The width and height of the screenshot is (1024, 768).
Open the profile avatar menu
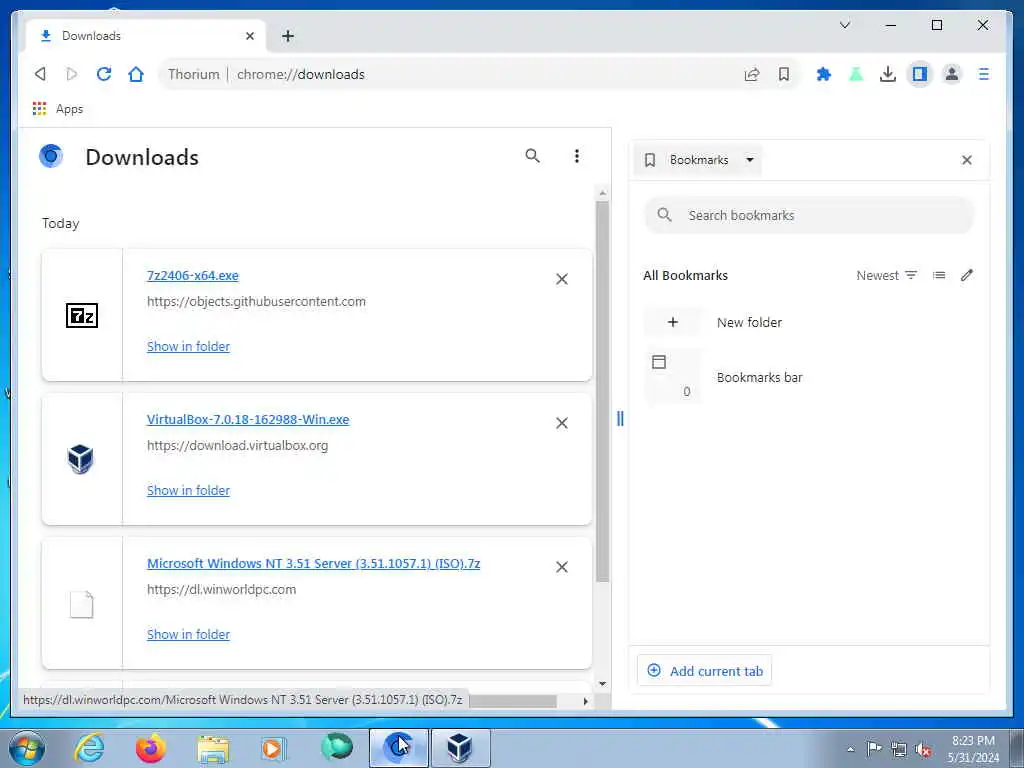tap(952, 74)
